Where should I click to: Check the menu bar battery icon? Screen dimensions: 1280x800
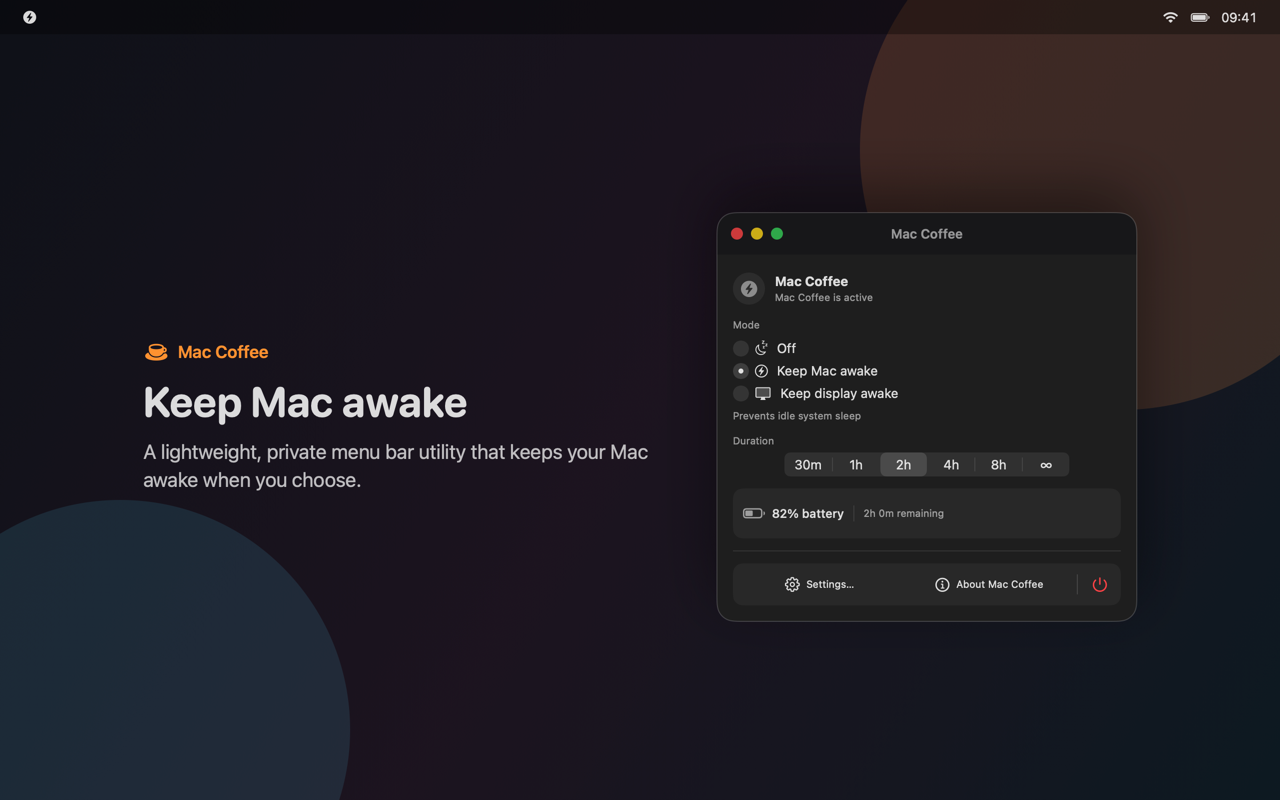1200,17
